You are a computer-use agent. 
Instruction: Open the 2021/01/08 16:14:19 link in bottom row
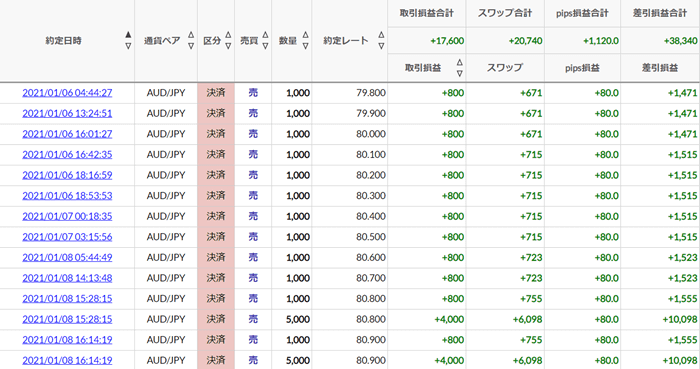point(67,360)
